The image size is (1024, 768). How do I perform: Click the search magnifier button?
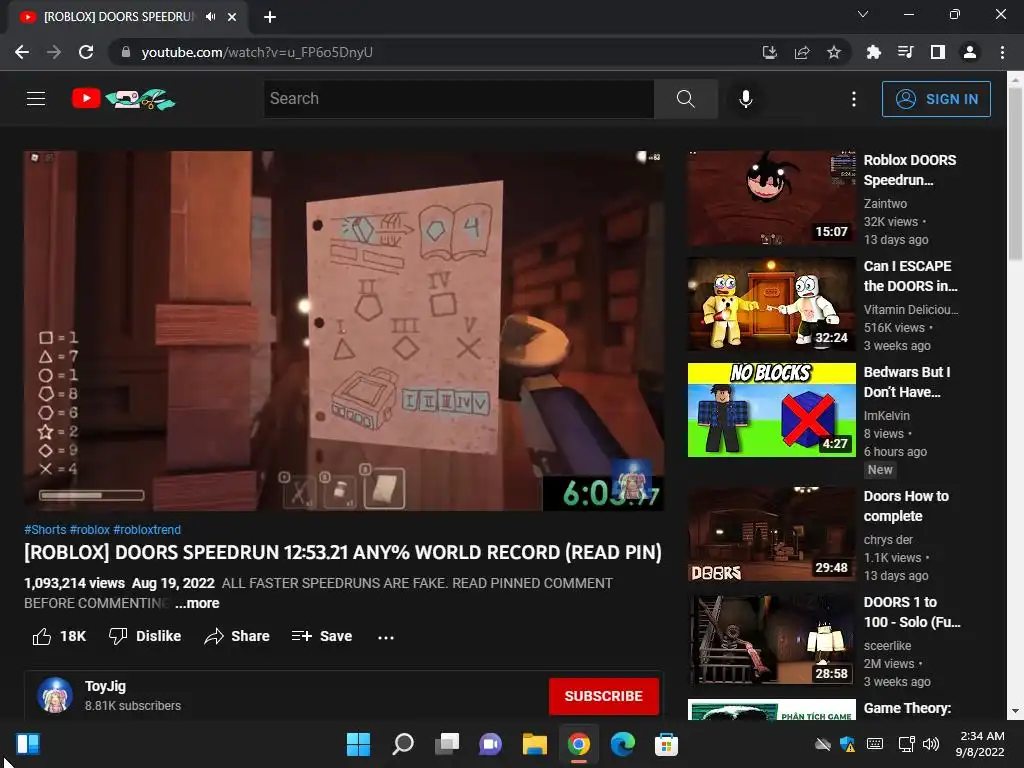click(x=685, y=99)
